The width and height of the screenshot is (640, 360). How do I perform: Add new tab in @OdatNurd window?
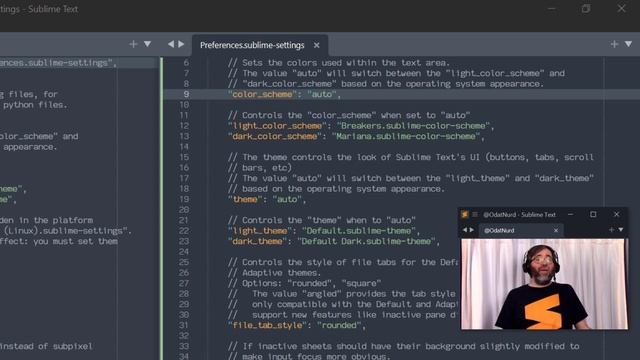click(x=611, y=230)
